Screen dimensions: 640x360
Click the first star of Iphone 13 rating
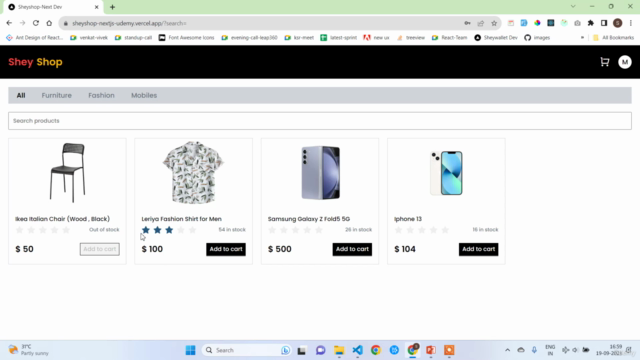(x=398, y=230)
